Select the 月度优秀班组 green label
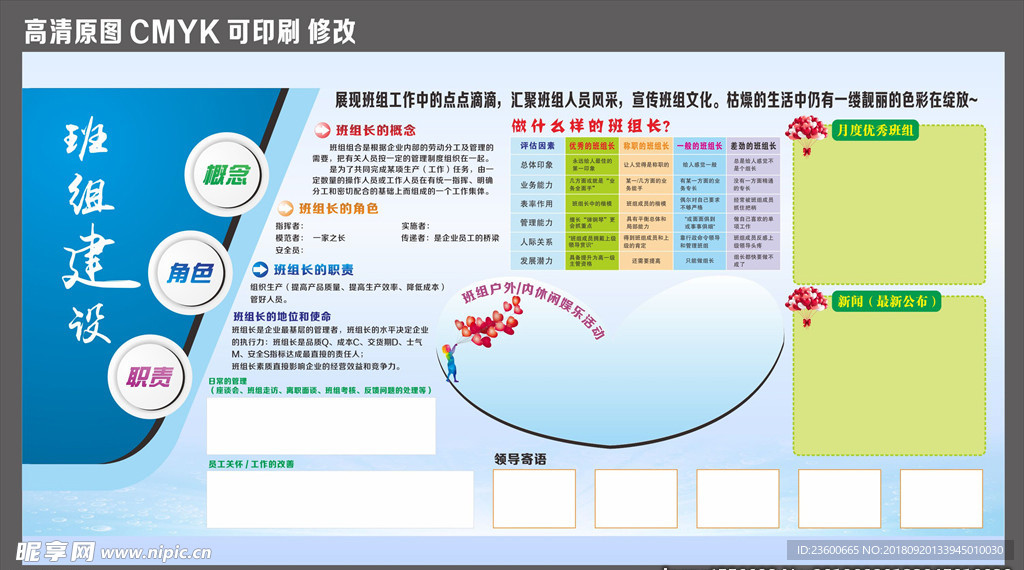Image resolution: width=1024 pixels, height=570 pixels. 875,130
